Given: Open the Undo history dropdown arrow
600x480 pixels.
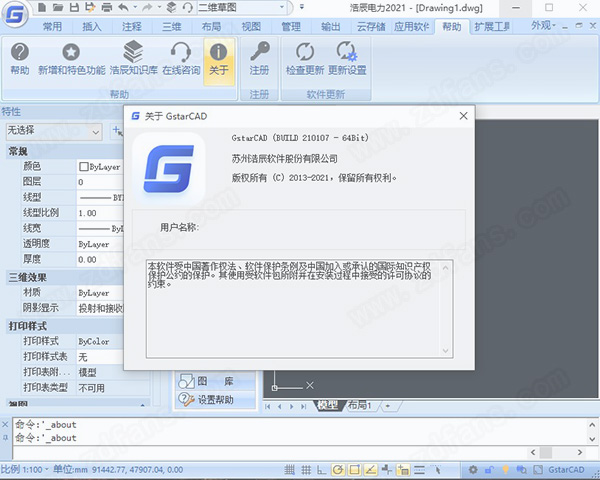Looking at the screenshot, I should click(x=135, y=7).
